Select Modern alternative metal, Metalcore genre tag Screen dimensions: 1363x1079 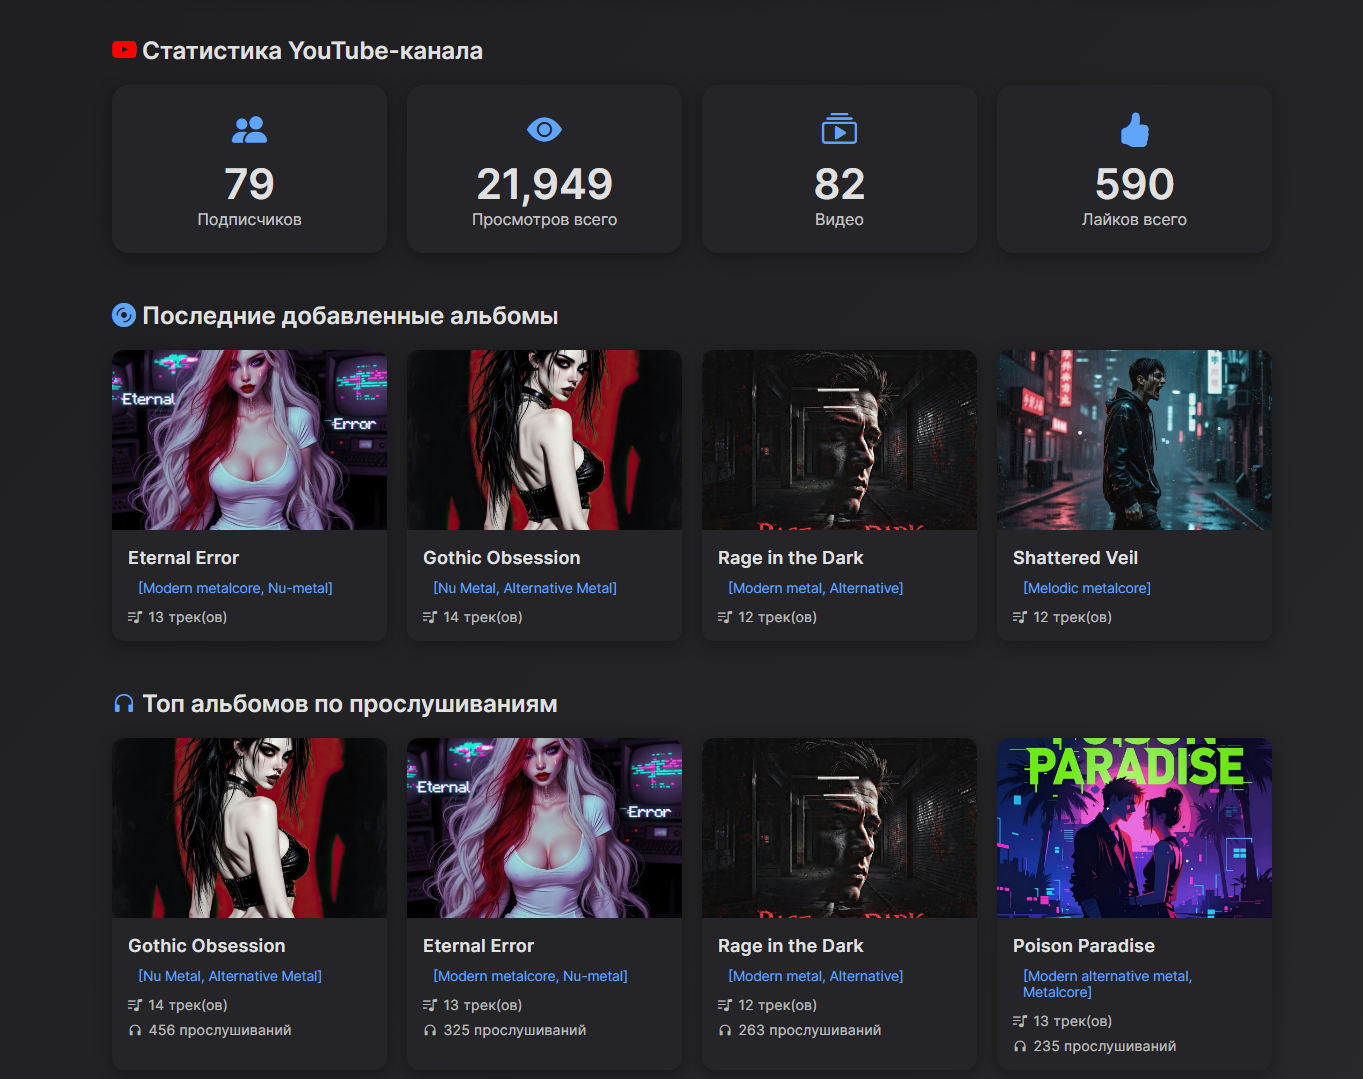click(x=1107, y=984)
